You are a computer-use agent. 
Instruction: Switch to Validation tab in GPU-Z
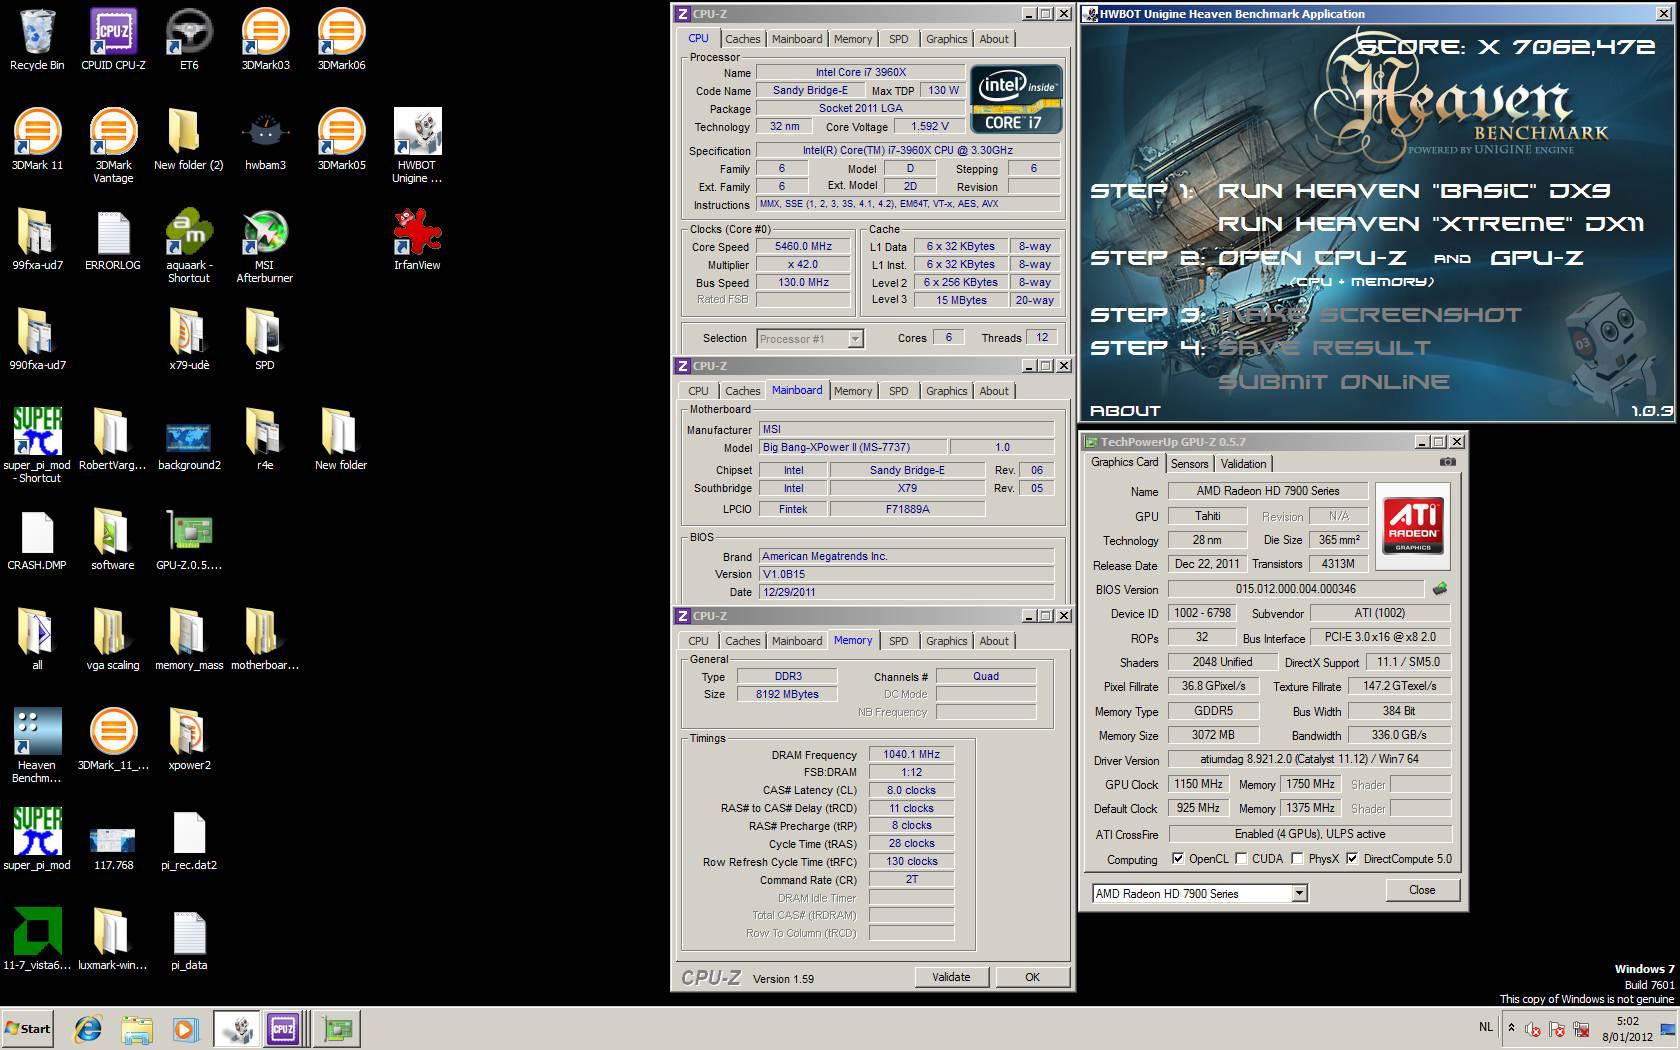pos(1243,464)
